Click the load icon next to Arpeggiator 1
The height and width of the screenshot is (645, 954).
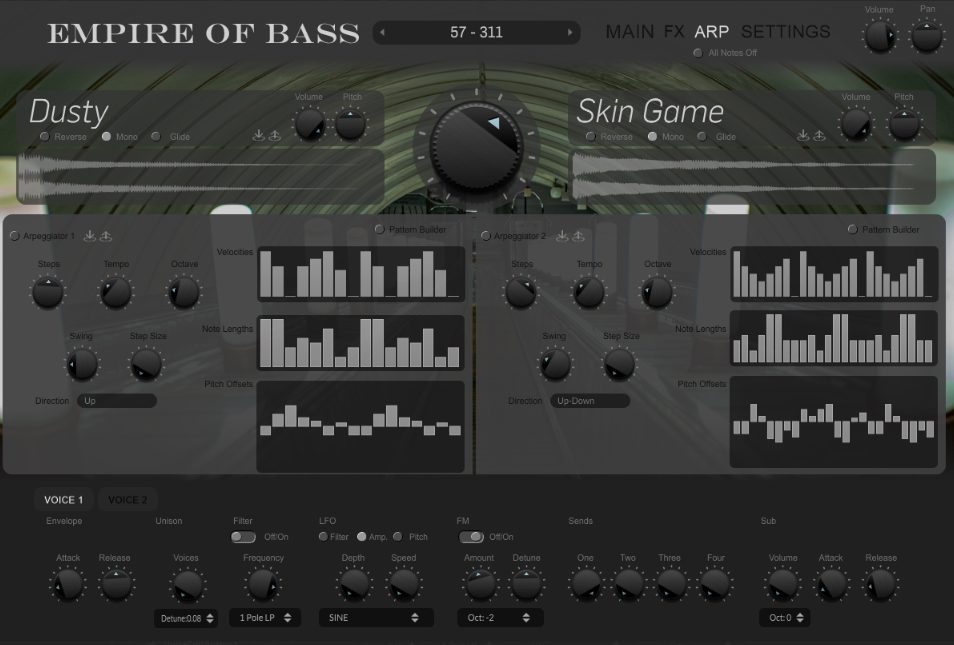pyautogui.click(x=106, y=236)
